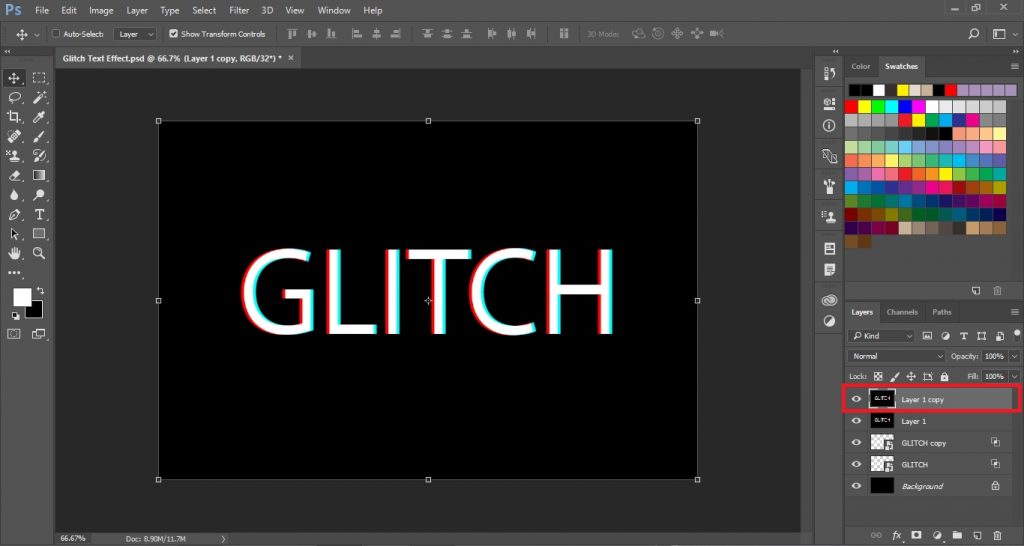The height and width of the screenshot is (546, 1024).
Task: Hide the Background layer
Action: coord(856,486)
